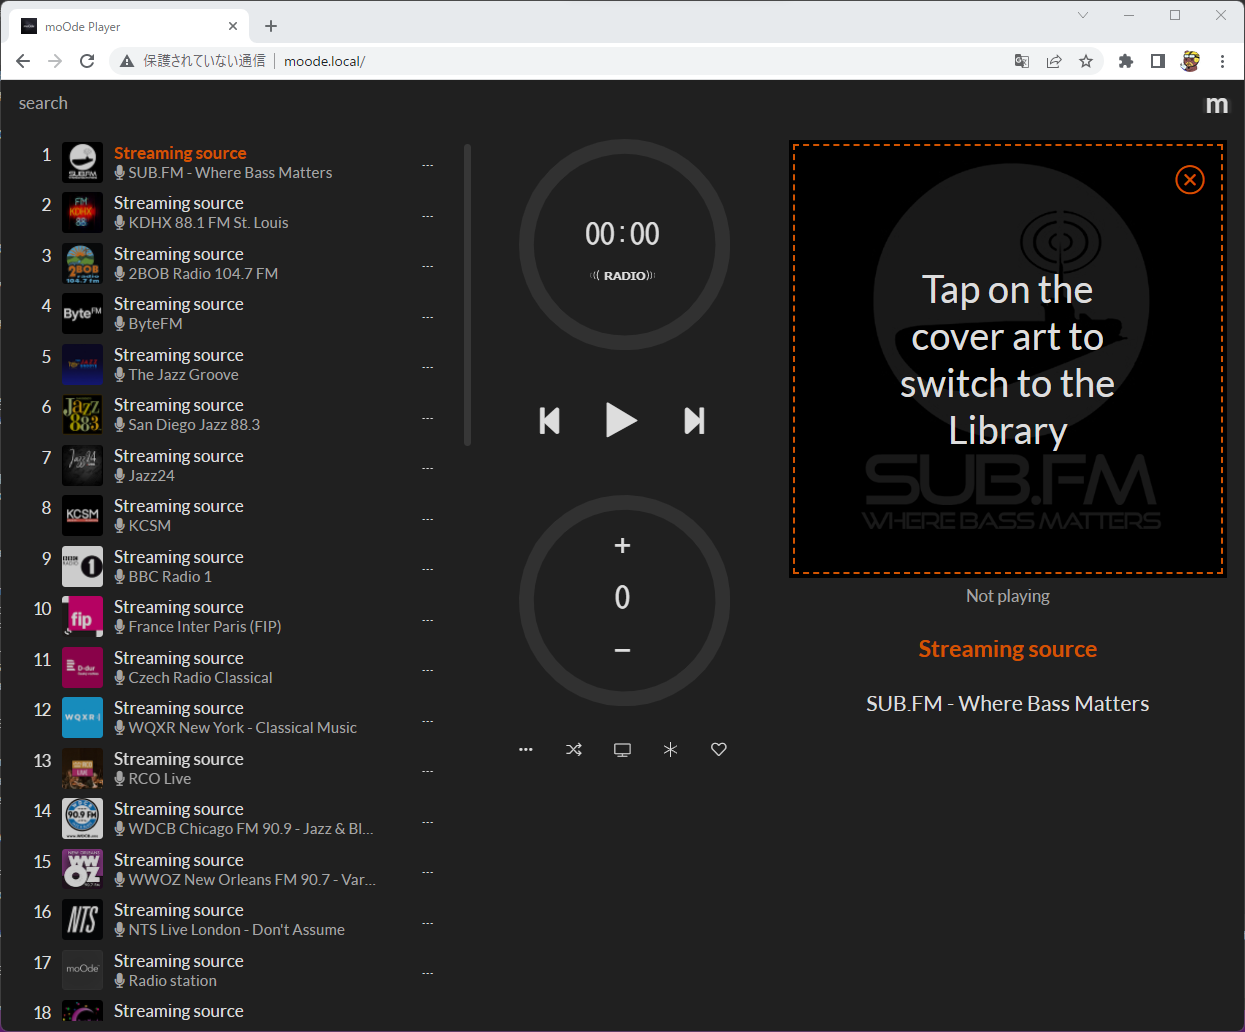
Task: Click Jazz24 station logo
Action: click(x=82, y=465)
